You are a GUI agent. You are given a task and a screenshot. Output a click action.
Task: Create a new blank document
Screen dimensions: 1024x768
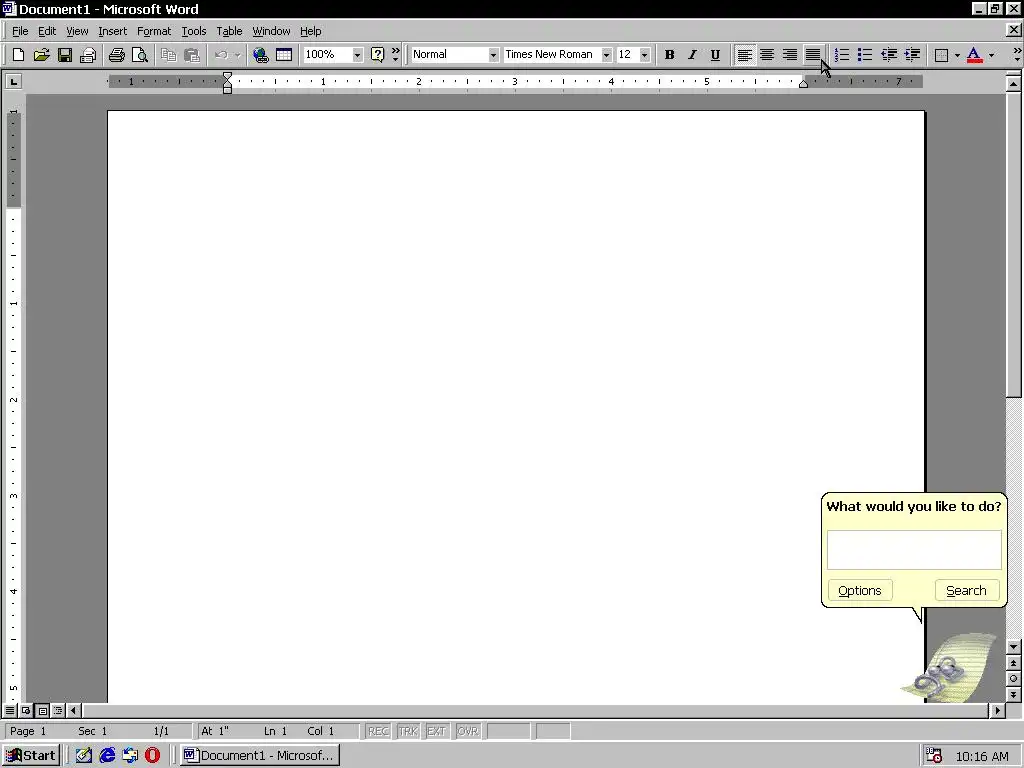18,55
